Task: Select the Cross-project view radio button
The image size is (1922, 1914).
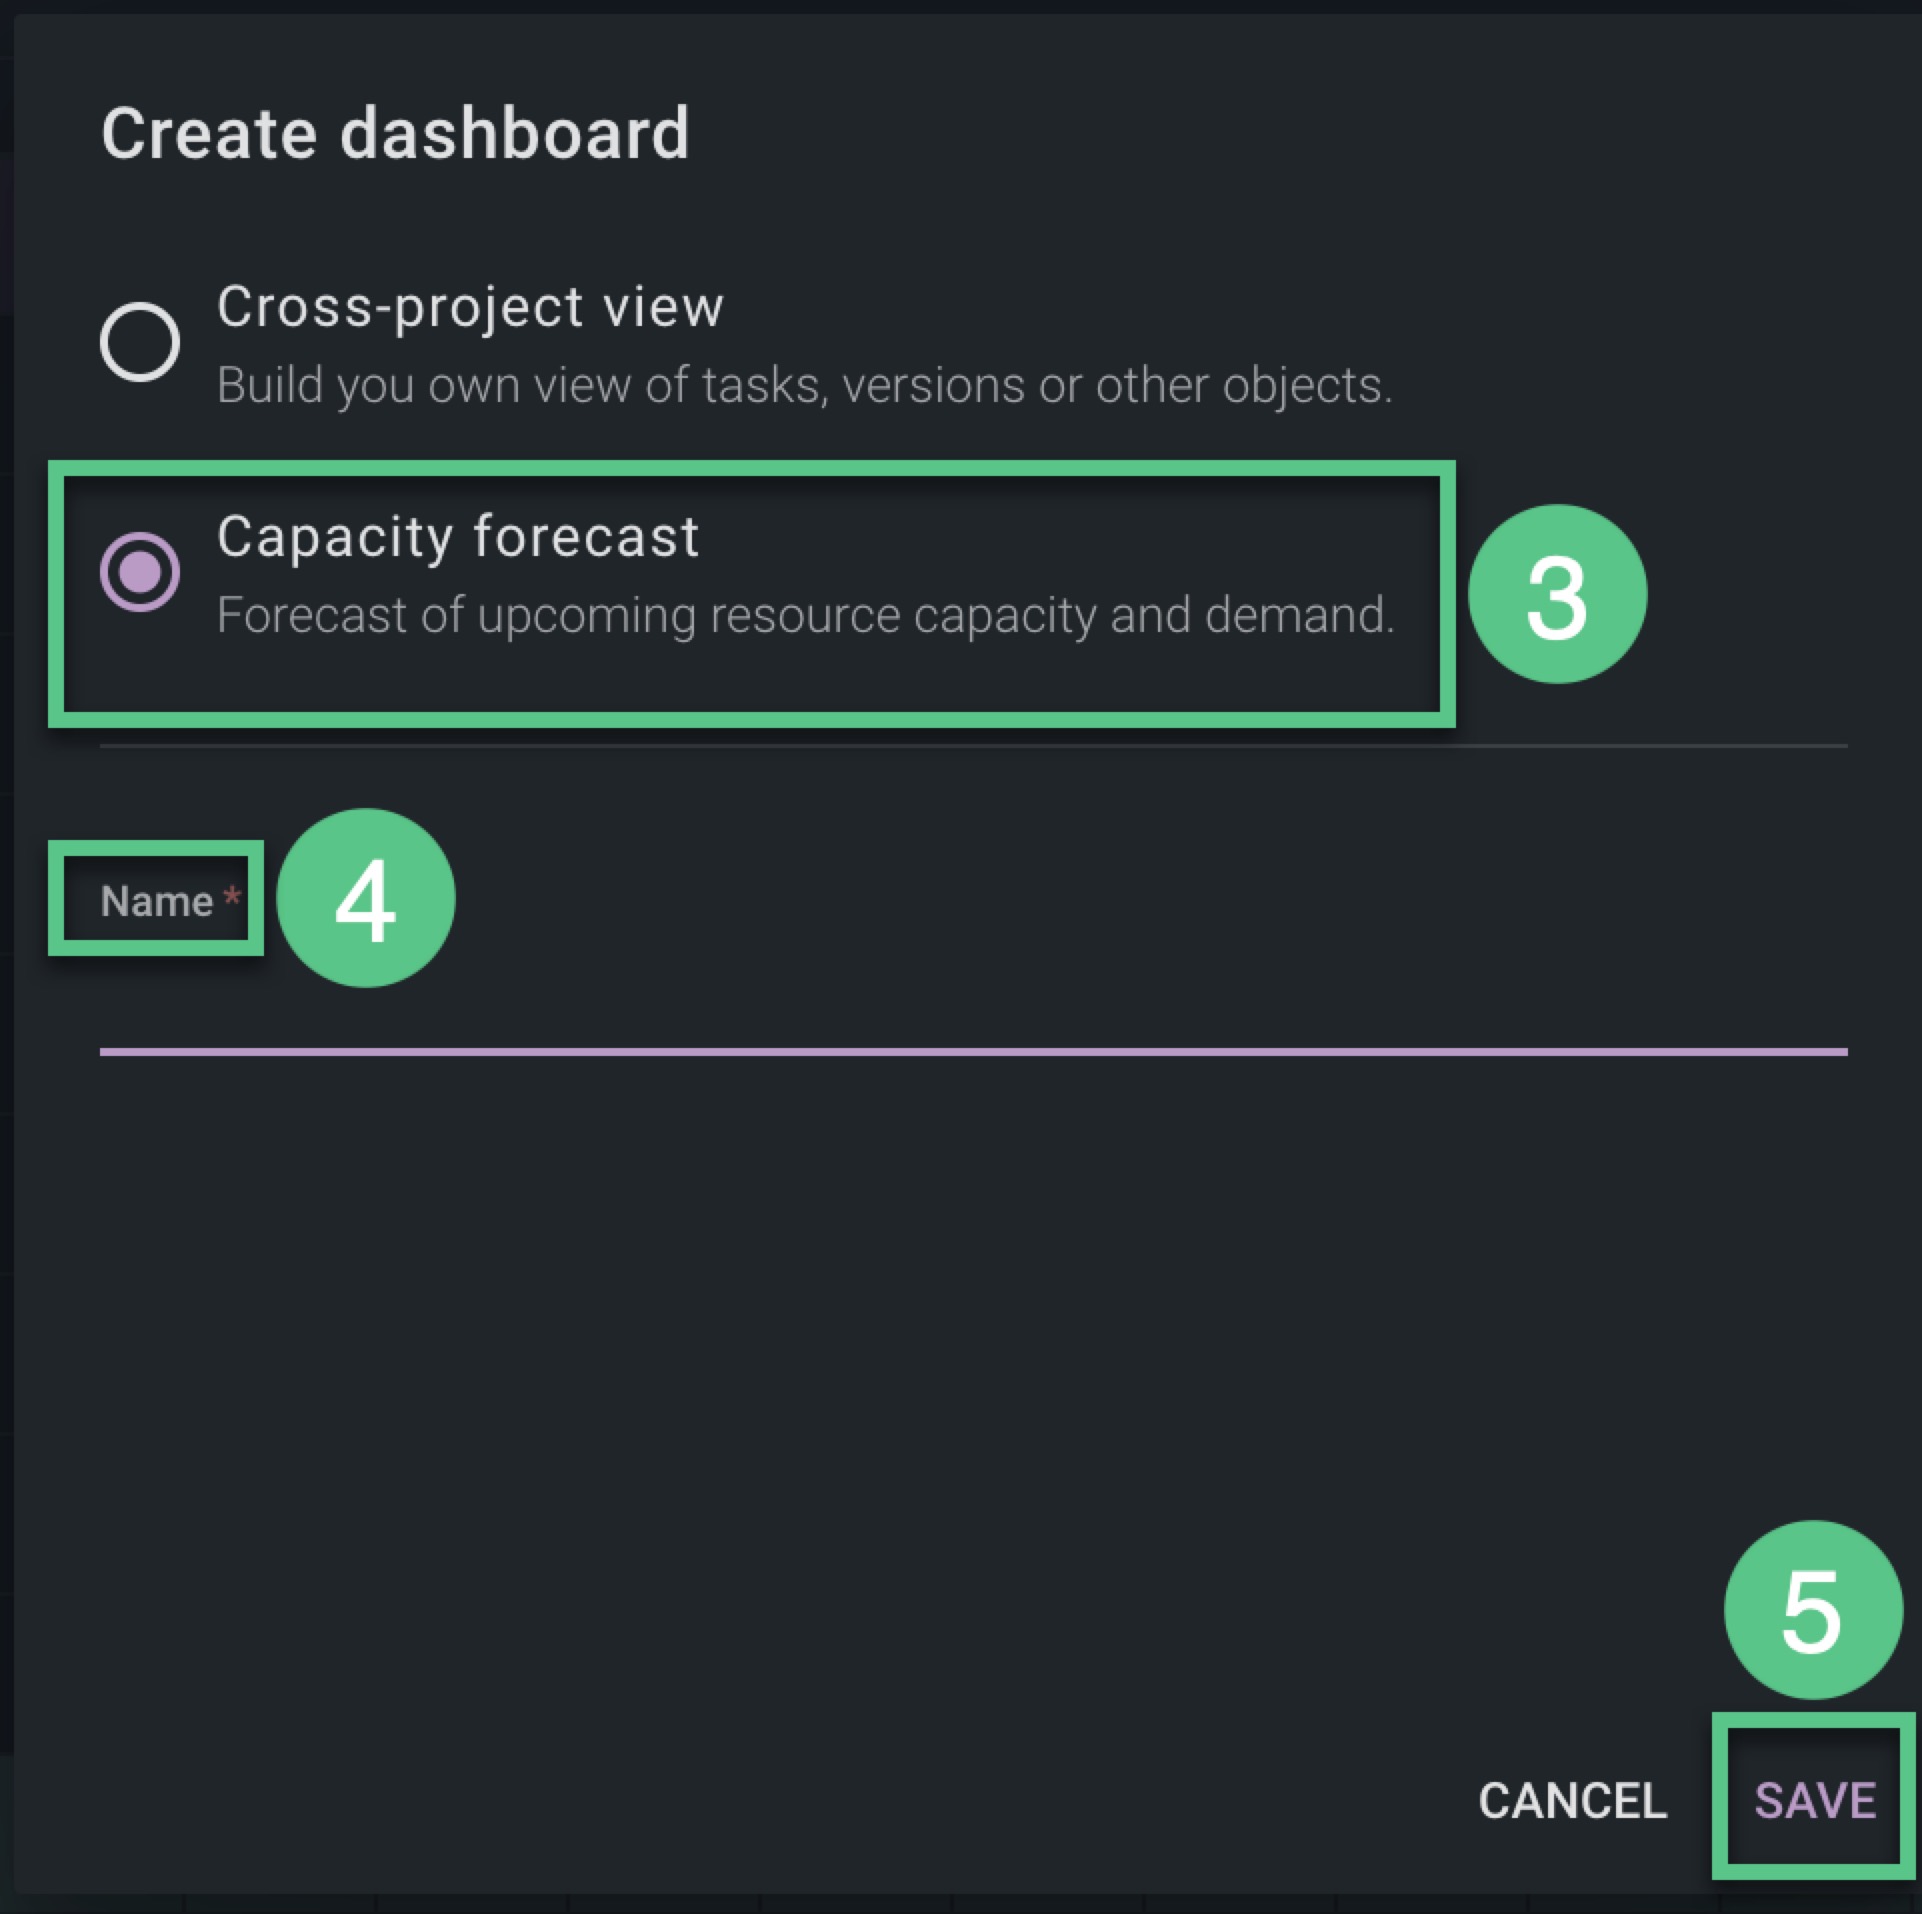Action: [x=140, y=342]
